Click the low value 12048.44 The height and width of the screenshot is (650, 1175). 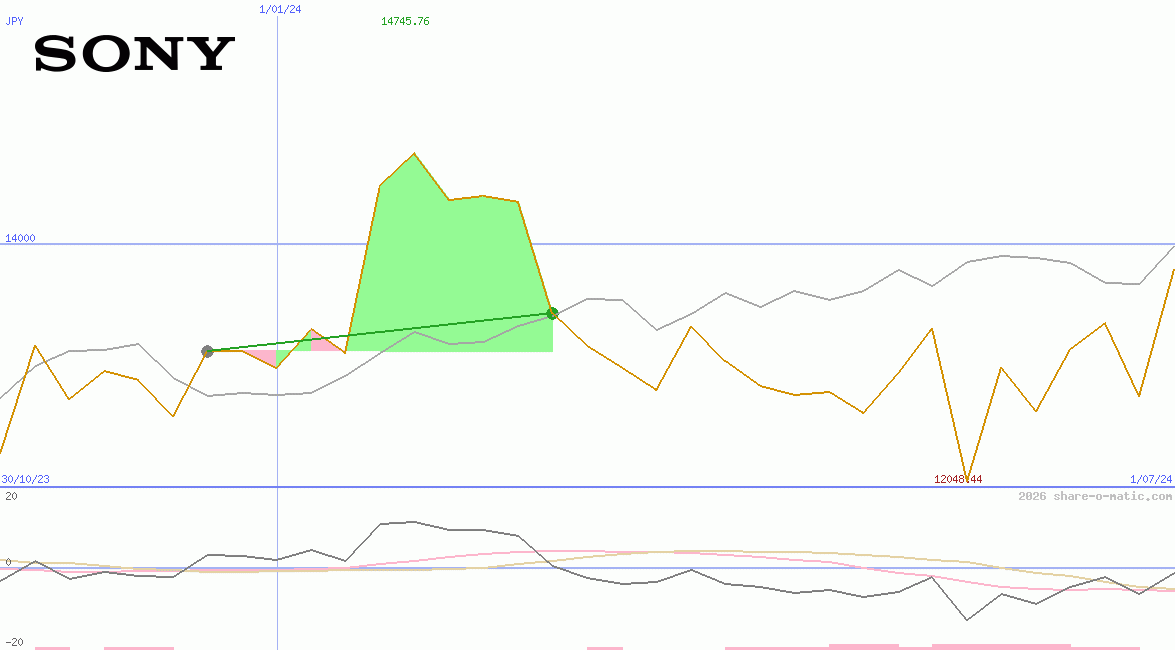tap(958, 479)
